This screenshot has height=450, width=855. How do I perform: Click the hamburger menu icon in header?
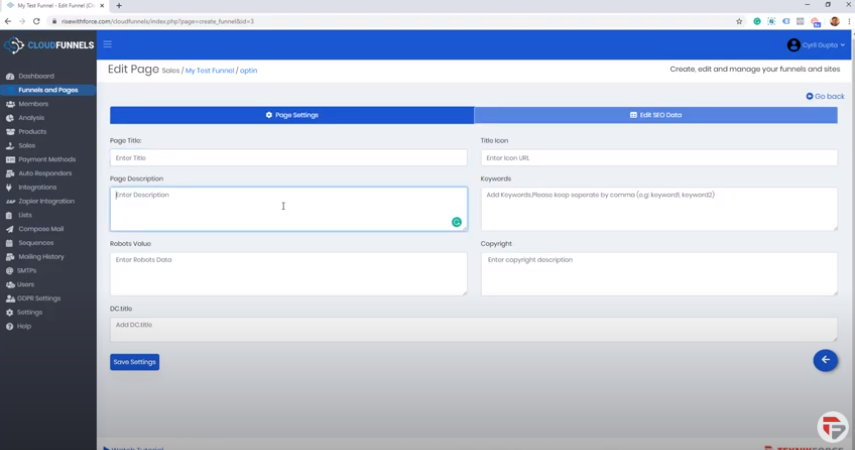point(107,44)
